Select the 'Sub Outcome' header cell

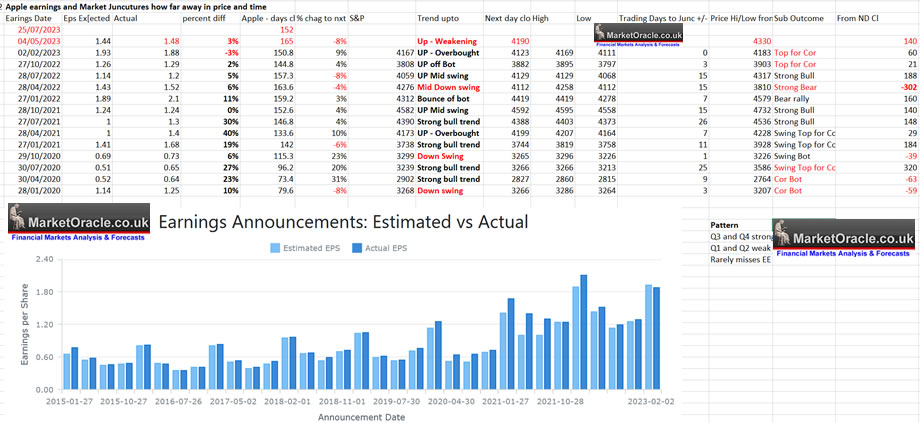(804, 19)
